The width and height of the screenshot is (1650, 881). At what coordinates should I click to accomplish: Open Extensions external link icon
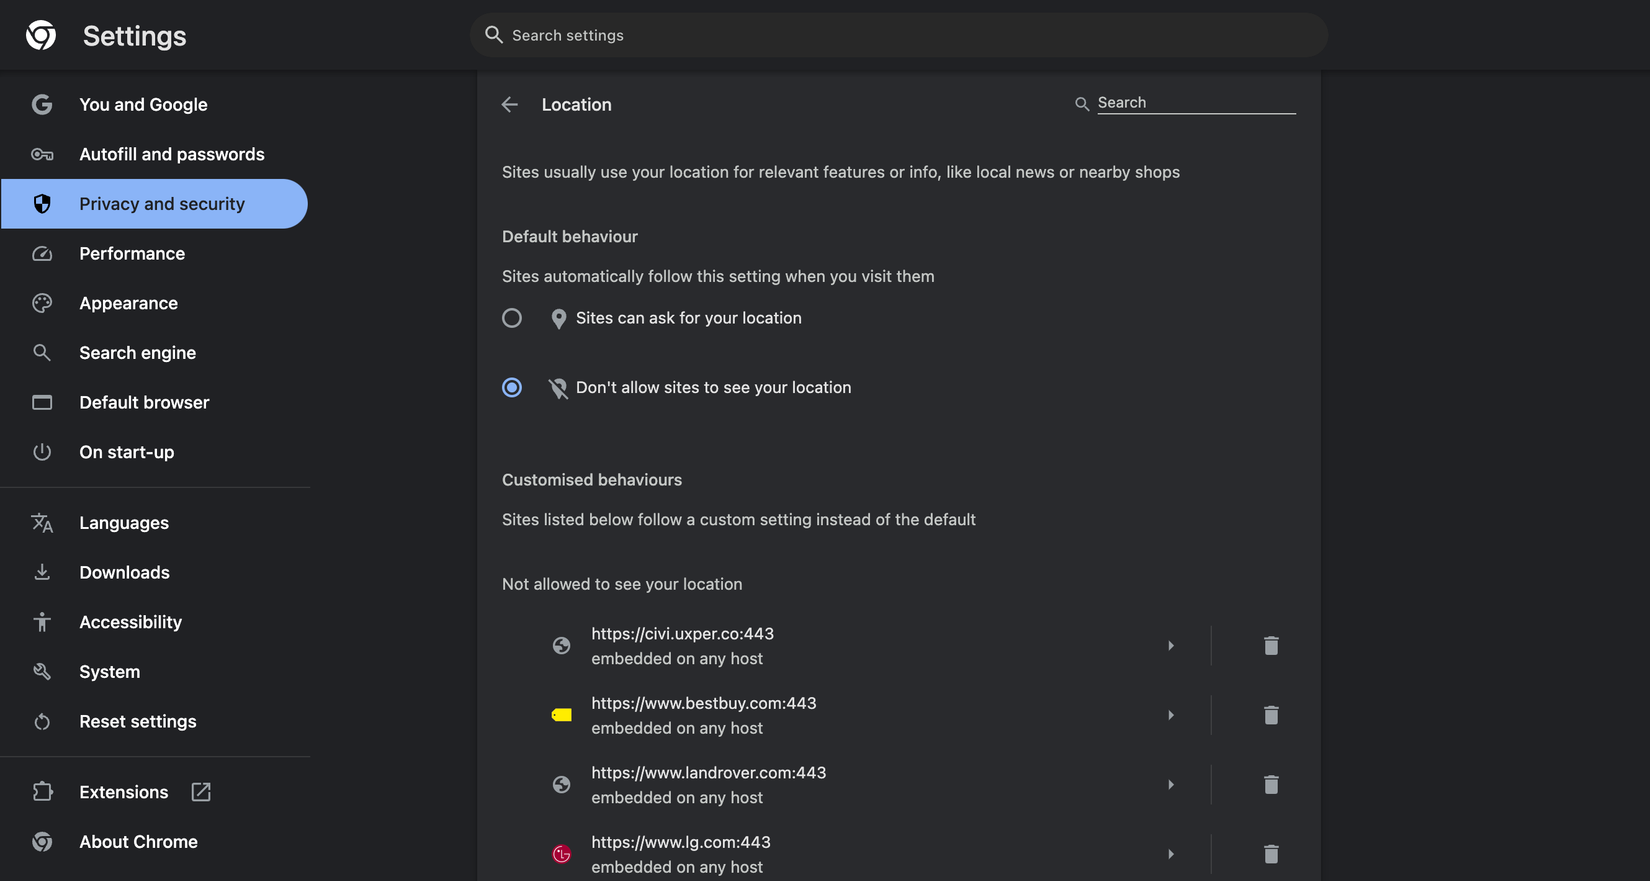tap(201, 792)
